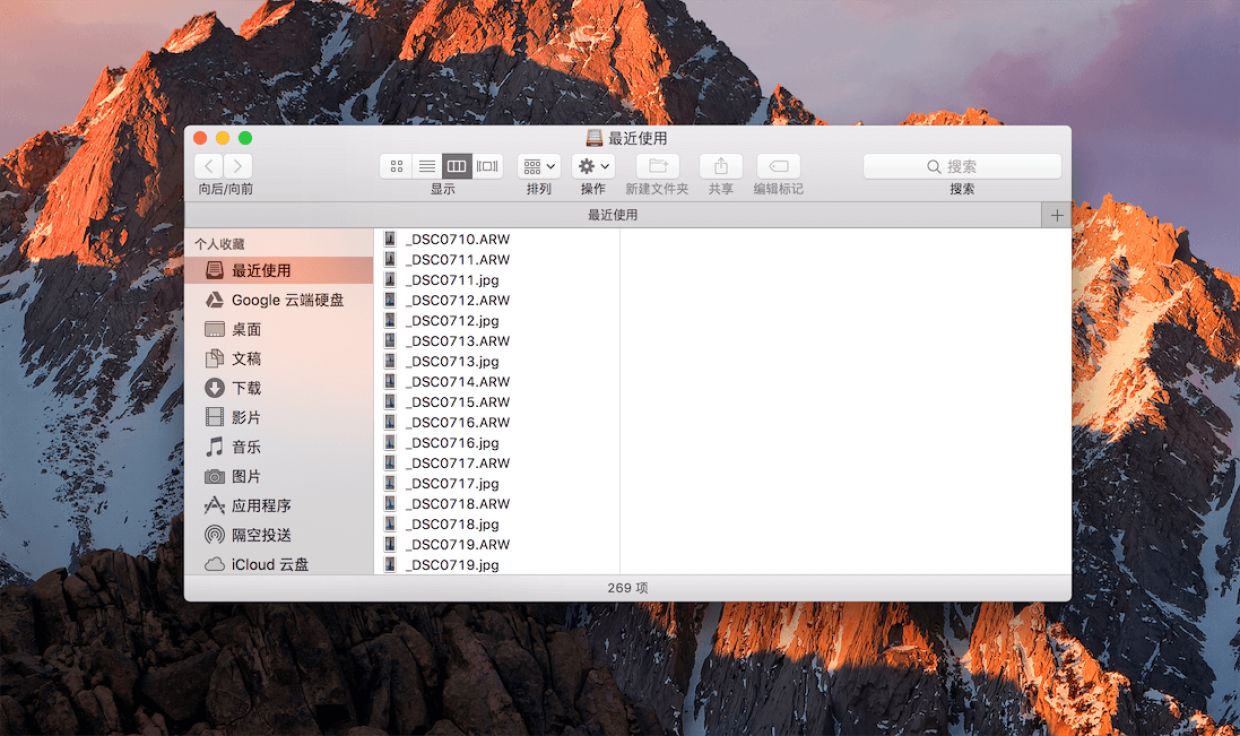Click the 隔空投送 AirDrop icon
The width and height of the screenshot is (1240, 736).
pos(214,535)
